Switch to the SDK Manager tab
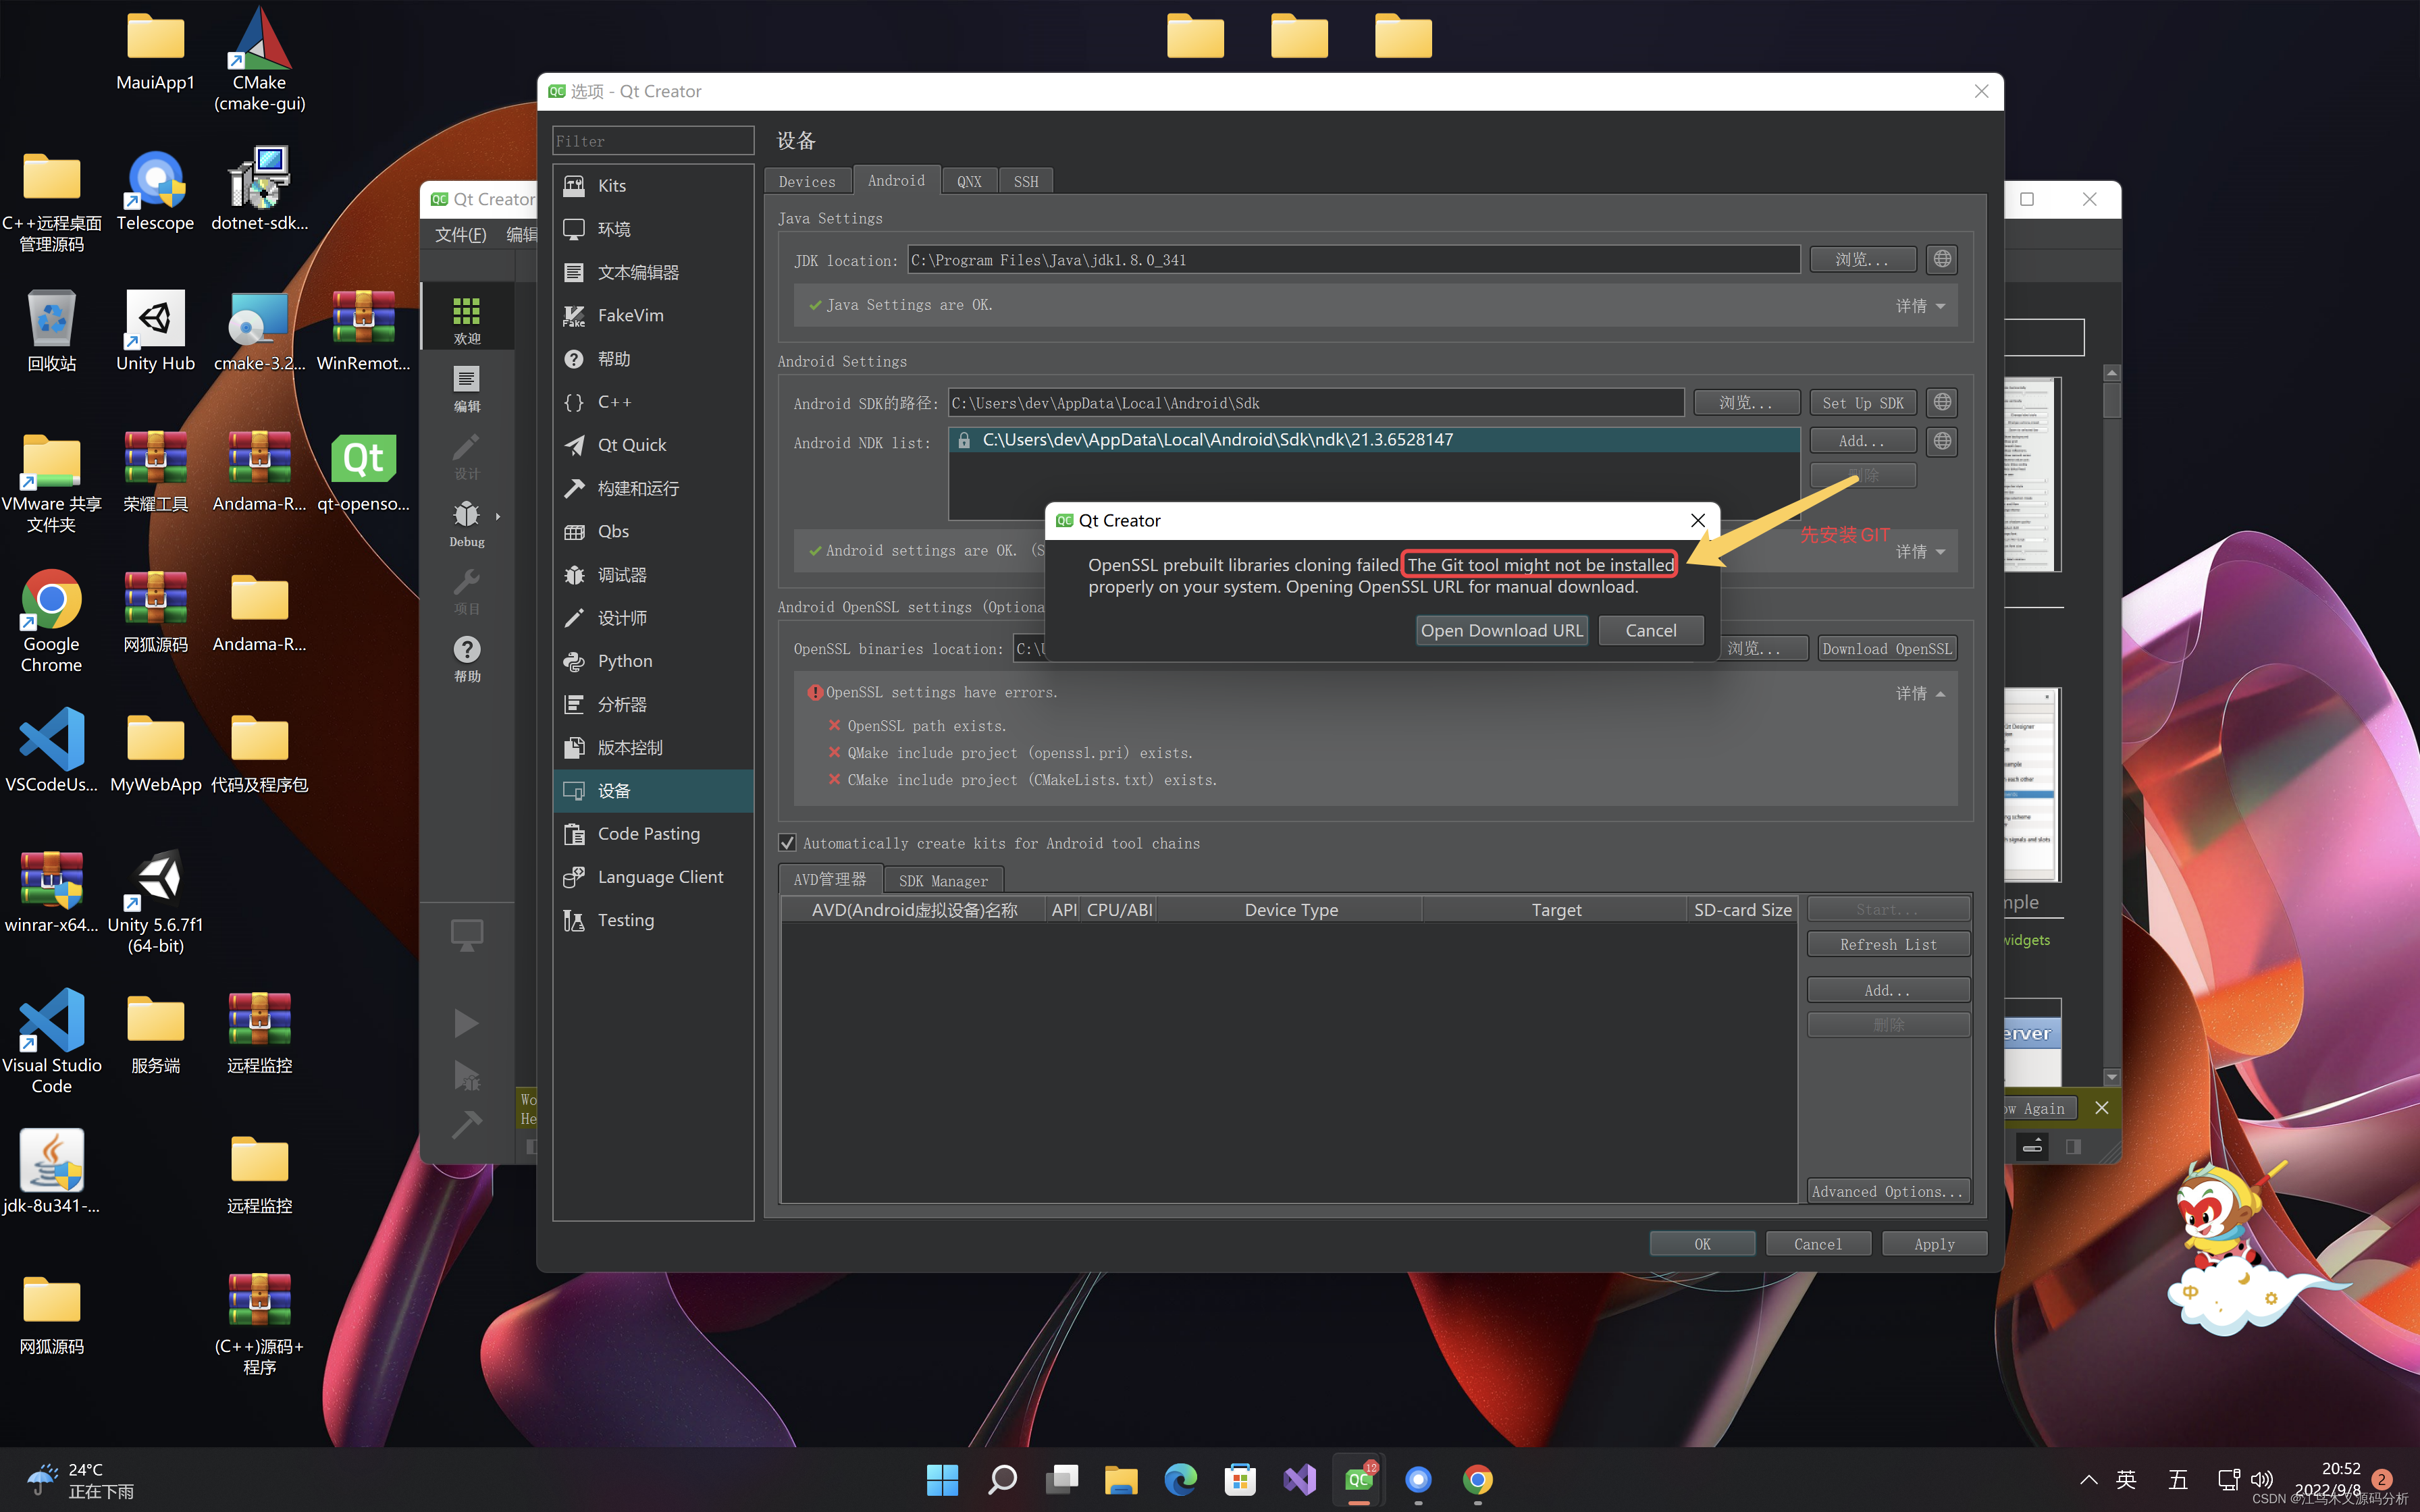Viewport: 2420px width, 1512px height. [x=942, y=880]
